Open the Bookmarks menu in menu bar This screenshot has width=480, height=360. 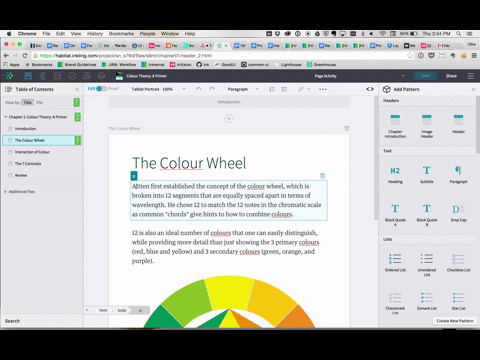[x=121, y=34]
